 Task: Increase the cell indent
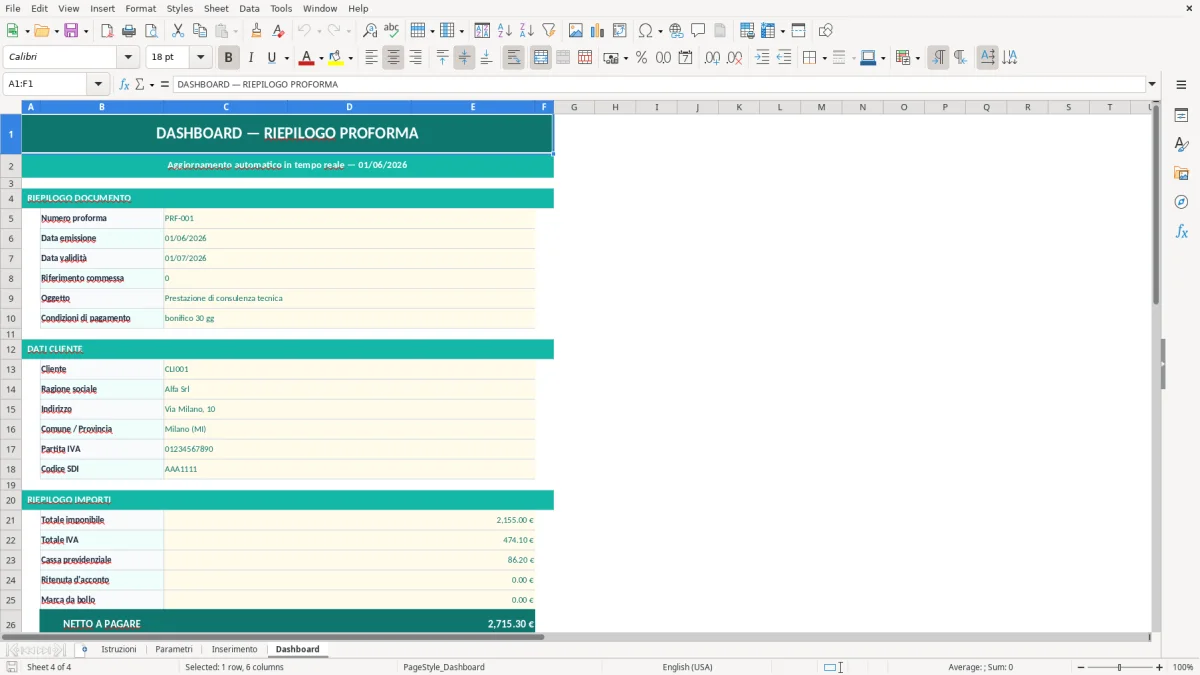[762, 58]
